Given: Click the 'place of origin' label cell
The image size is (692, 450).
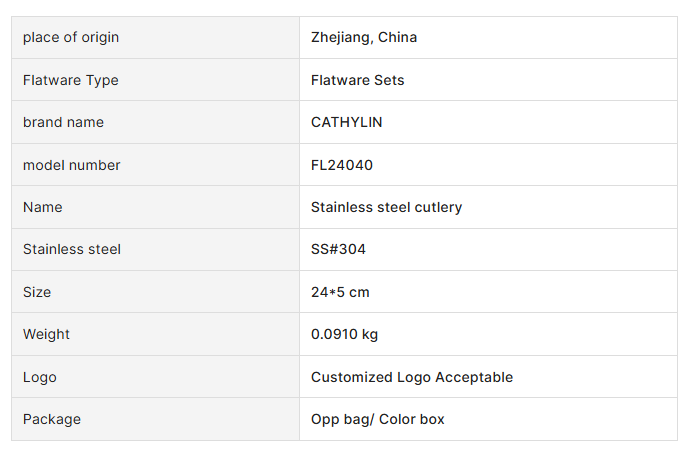Looking at the screenshot, I should coord(71,38).
